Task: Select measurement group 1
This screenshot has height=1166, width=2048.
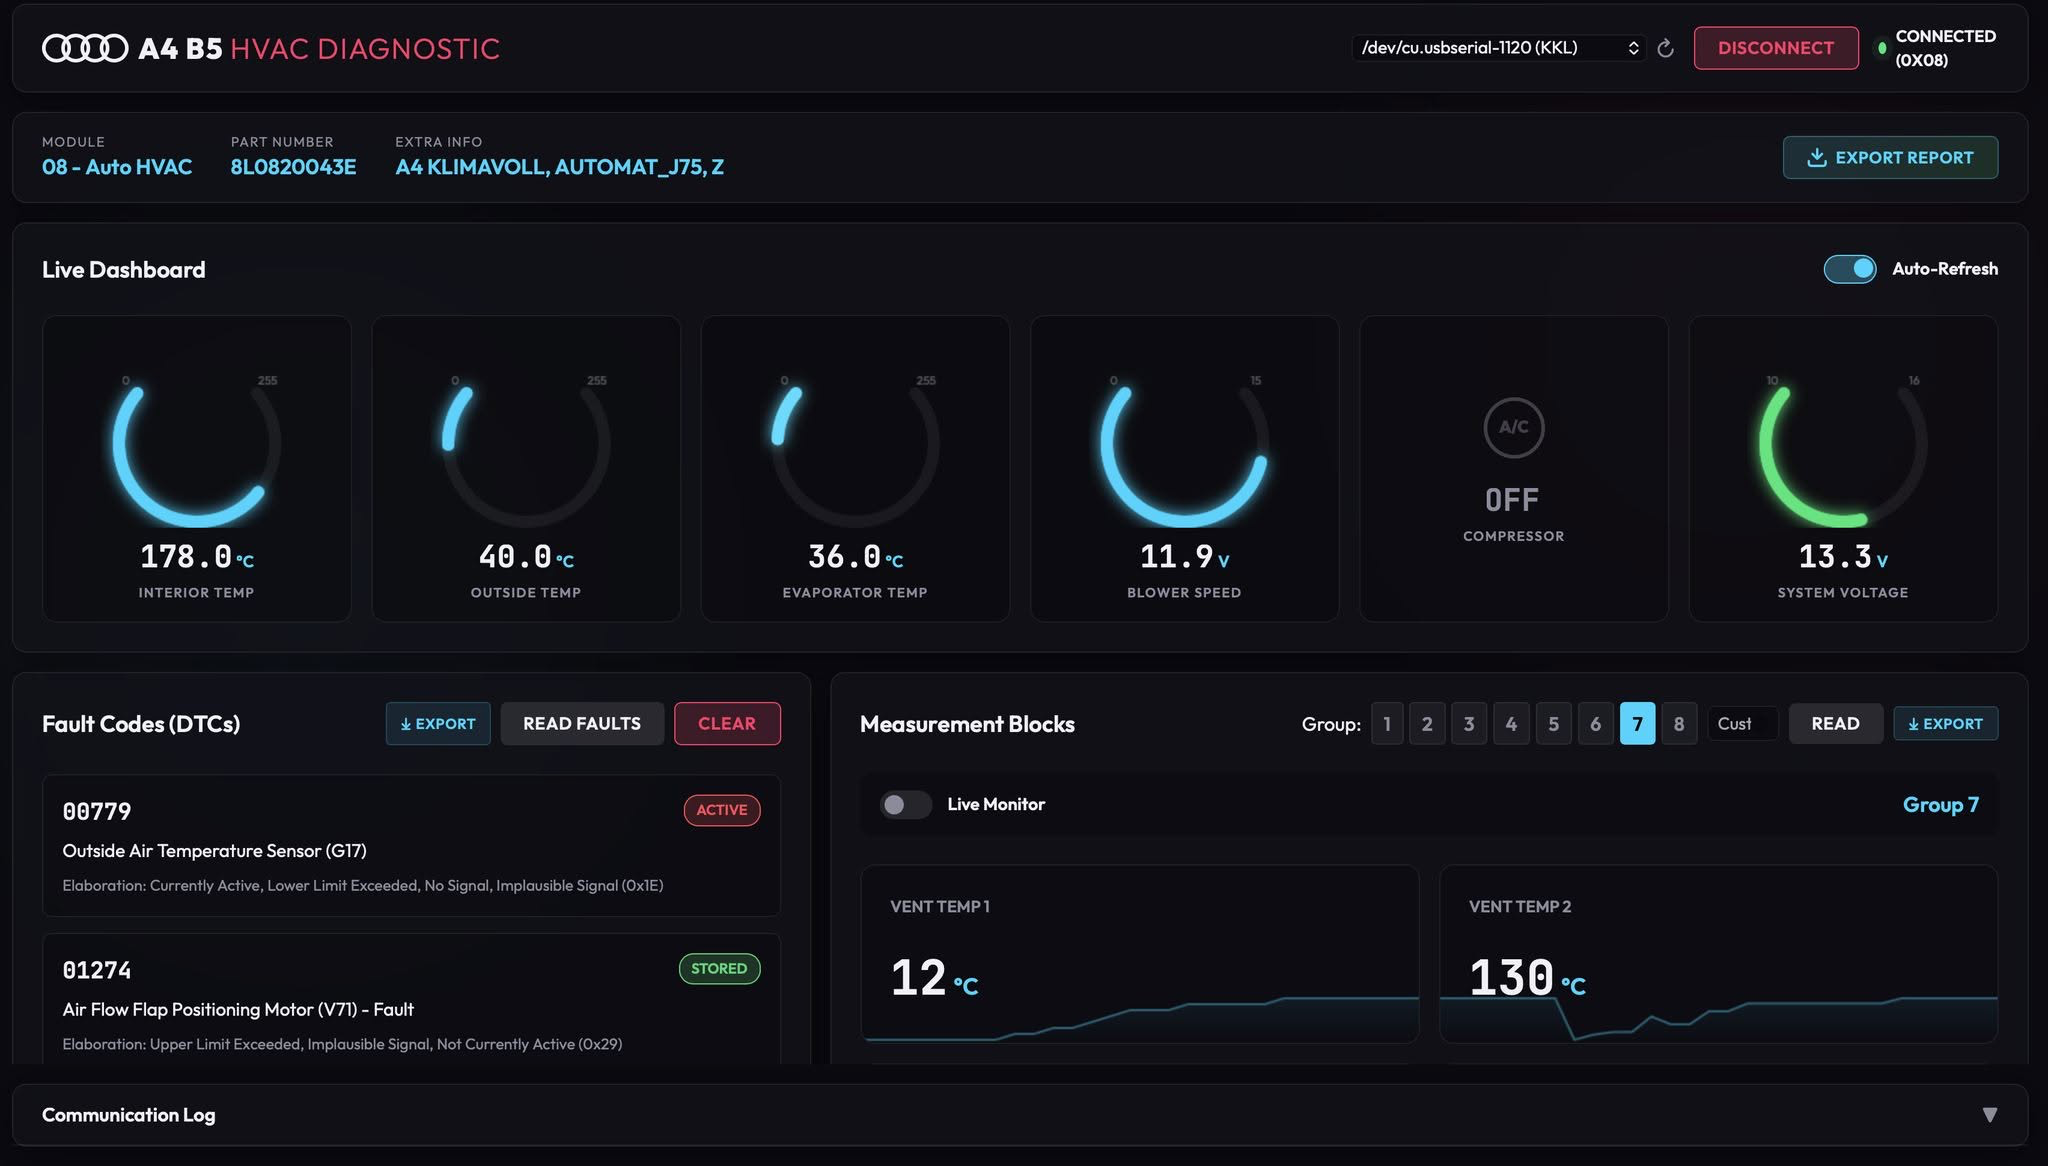Action: pyautogui.click(x=1387, y=724)
